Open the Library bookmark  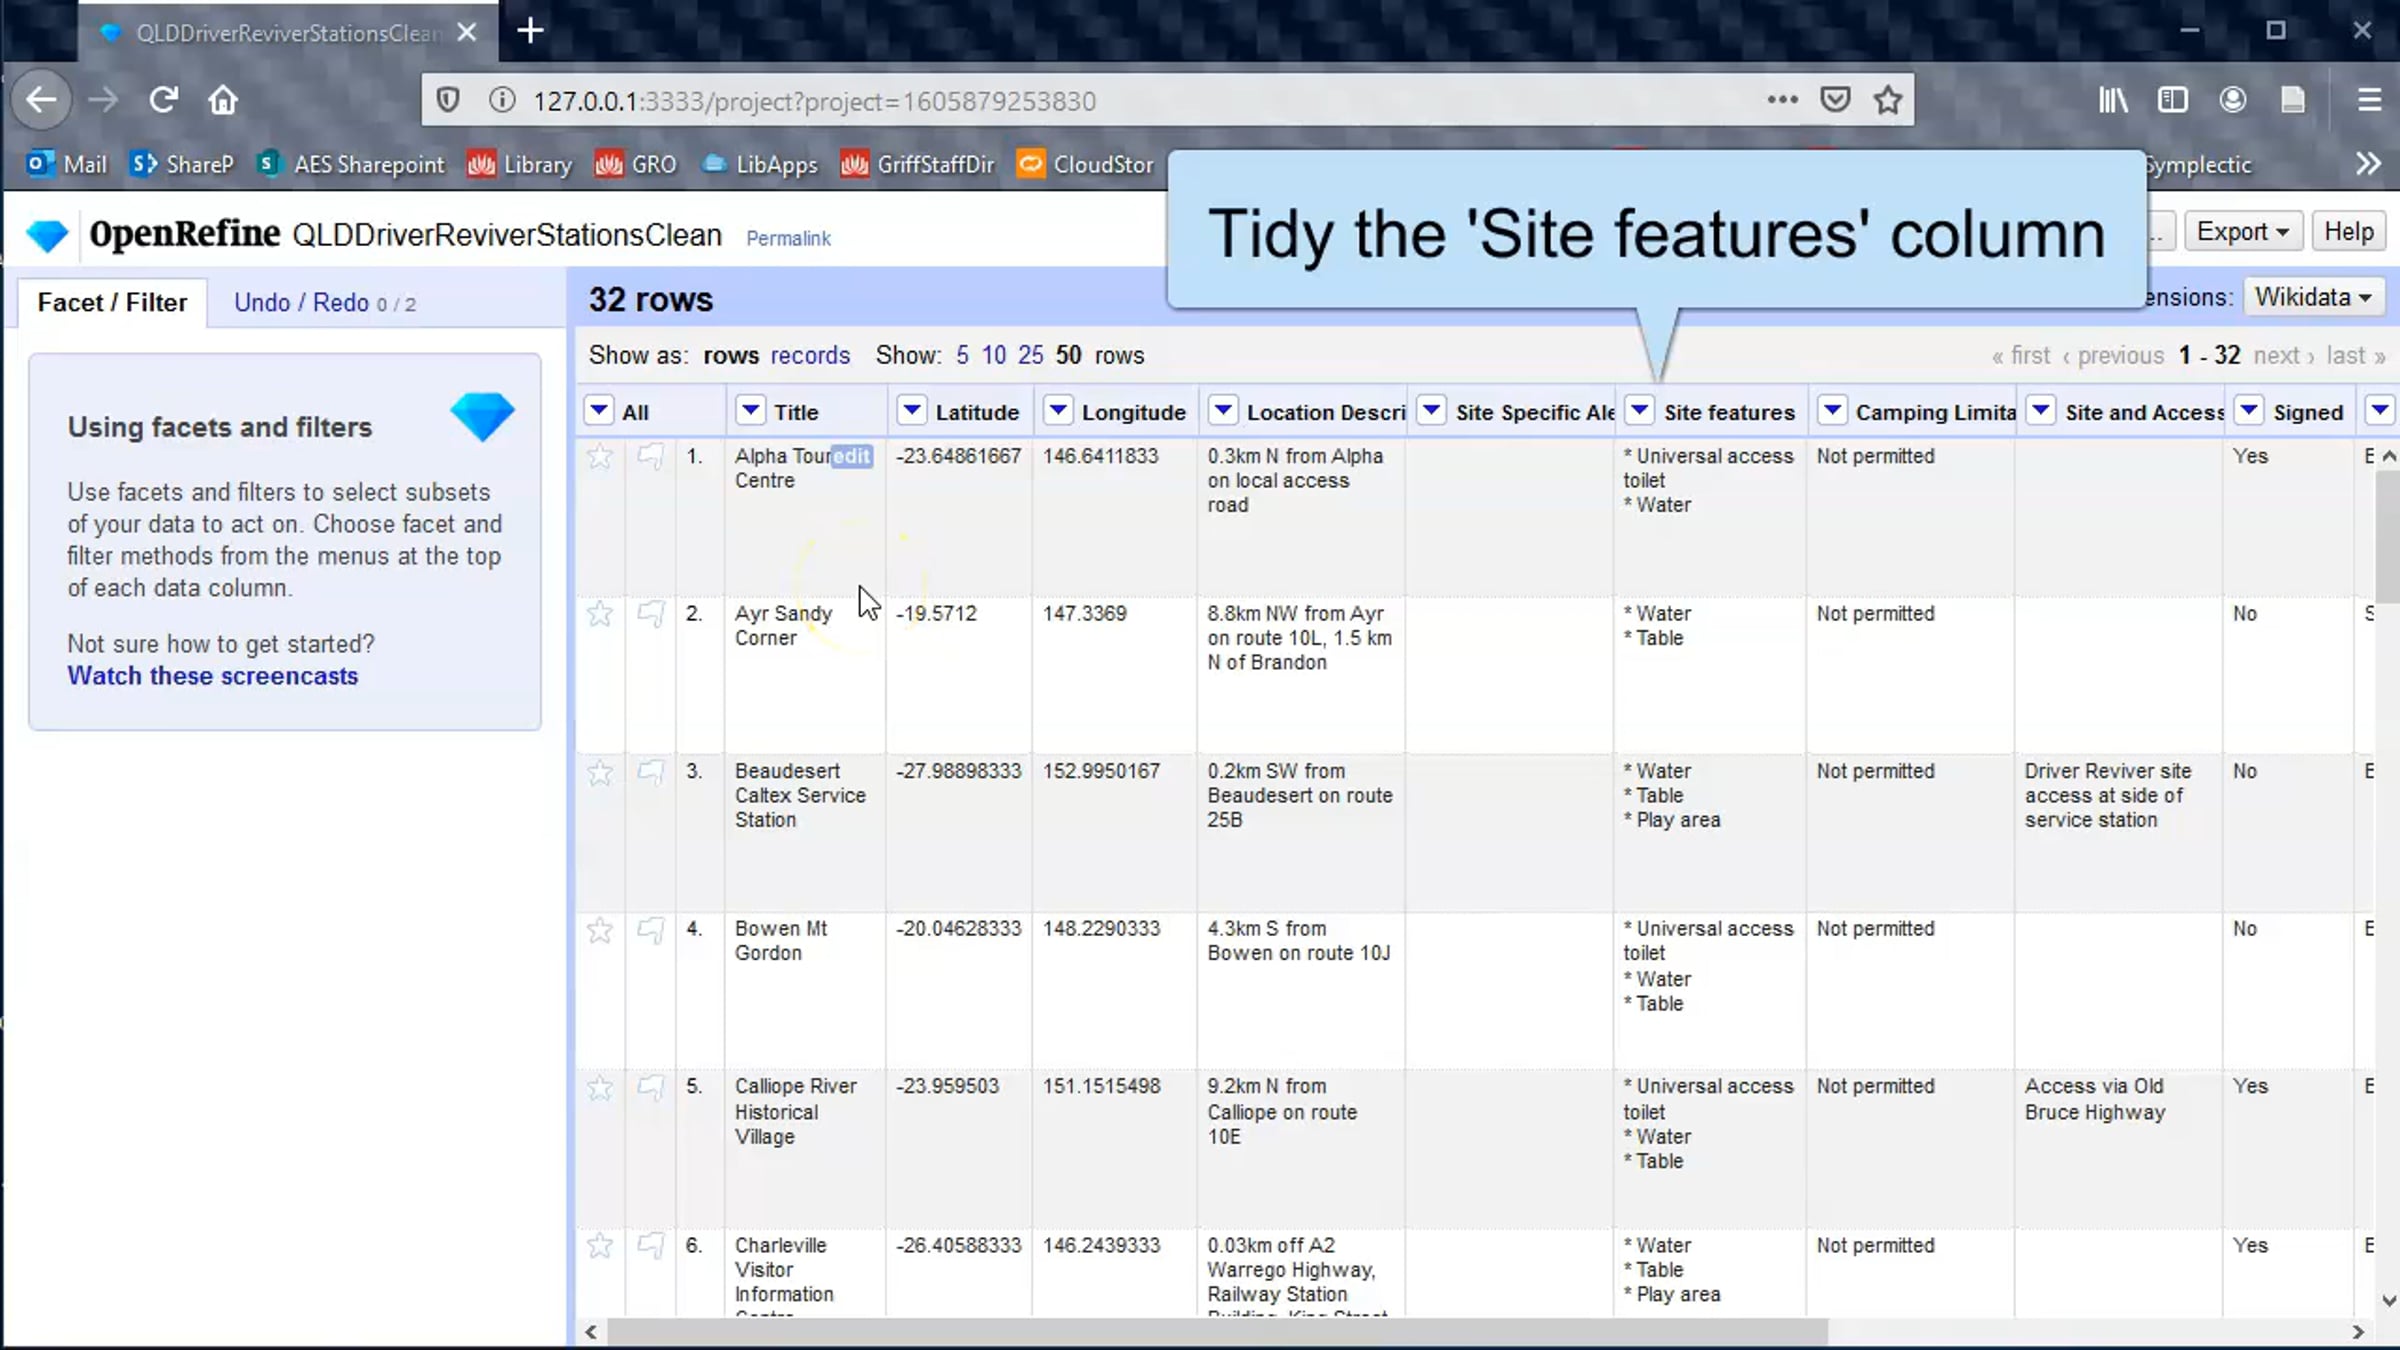tap(520, 164)
